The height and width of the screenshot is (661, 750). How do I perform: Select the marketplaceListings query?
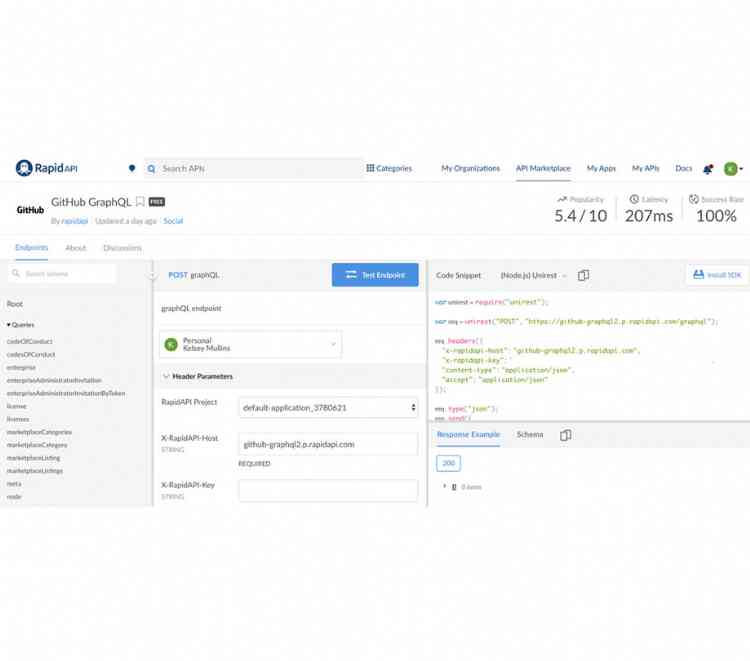[x=34, y=471]
